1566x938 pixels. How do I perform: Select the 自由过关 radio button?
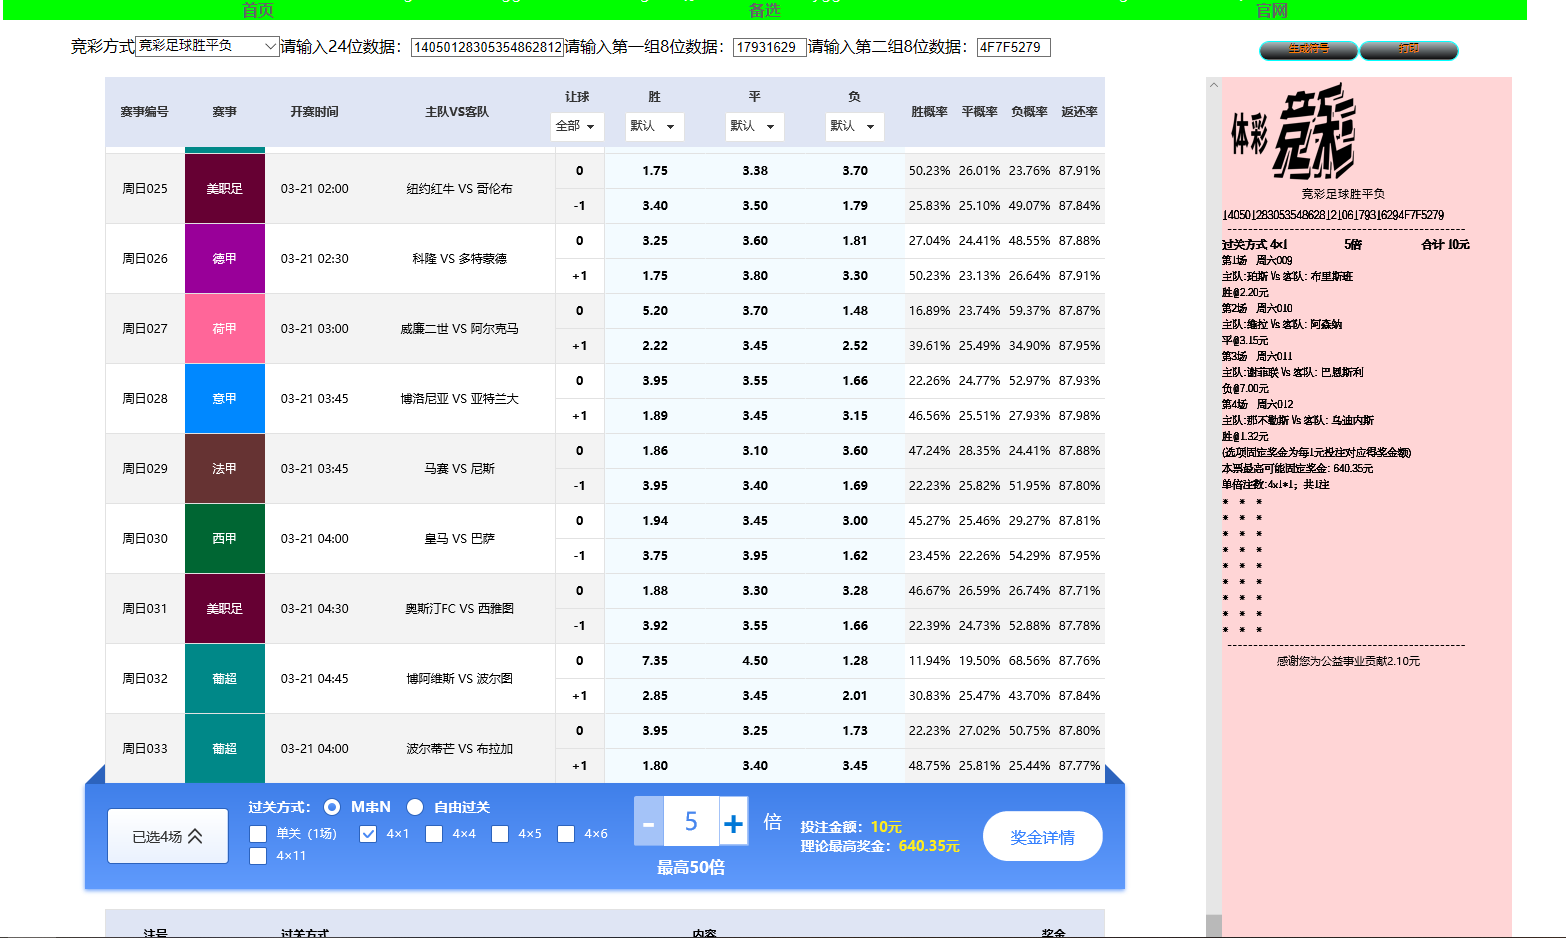(x=415, y=807)
